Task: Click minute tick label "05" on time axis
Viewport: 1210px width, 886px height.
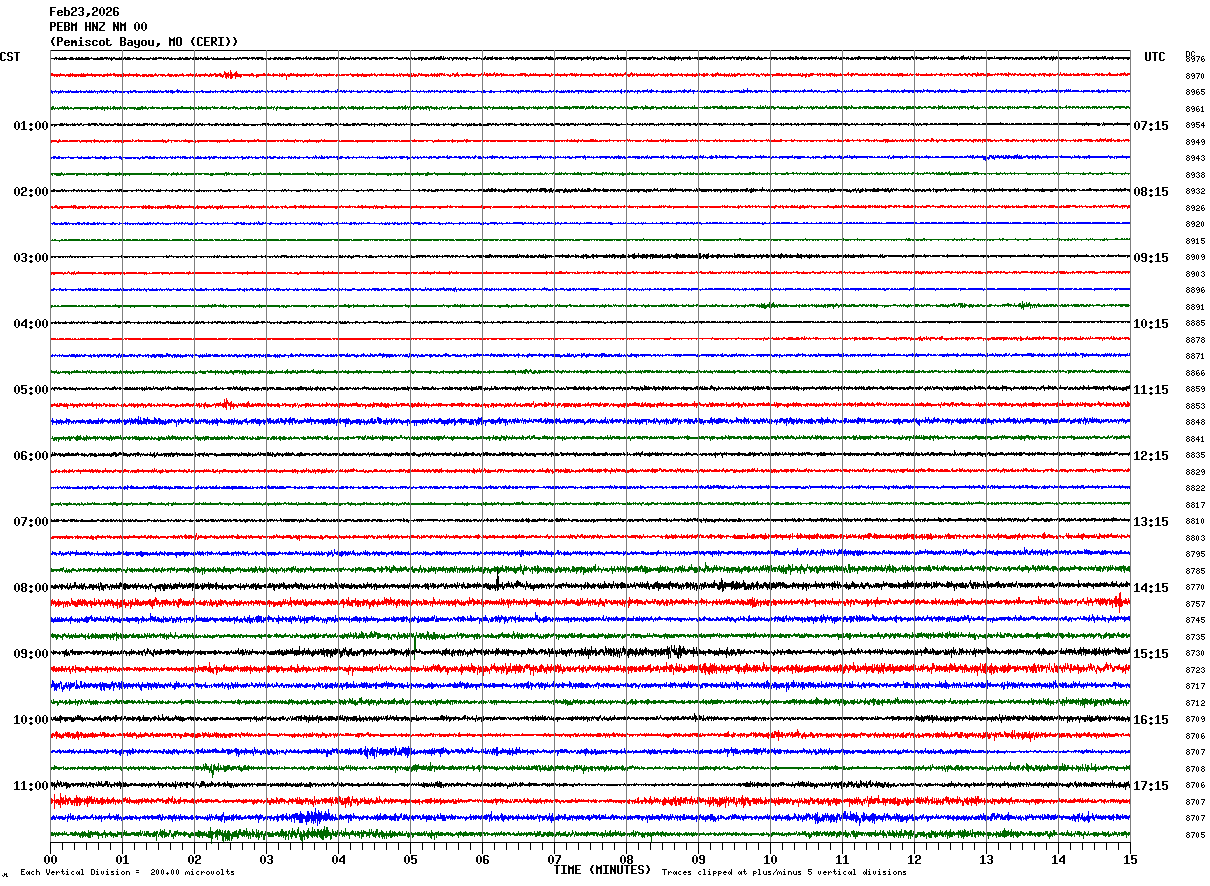Action: pos(410,859)
